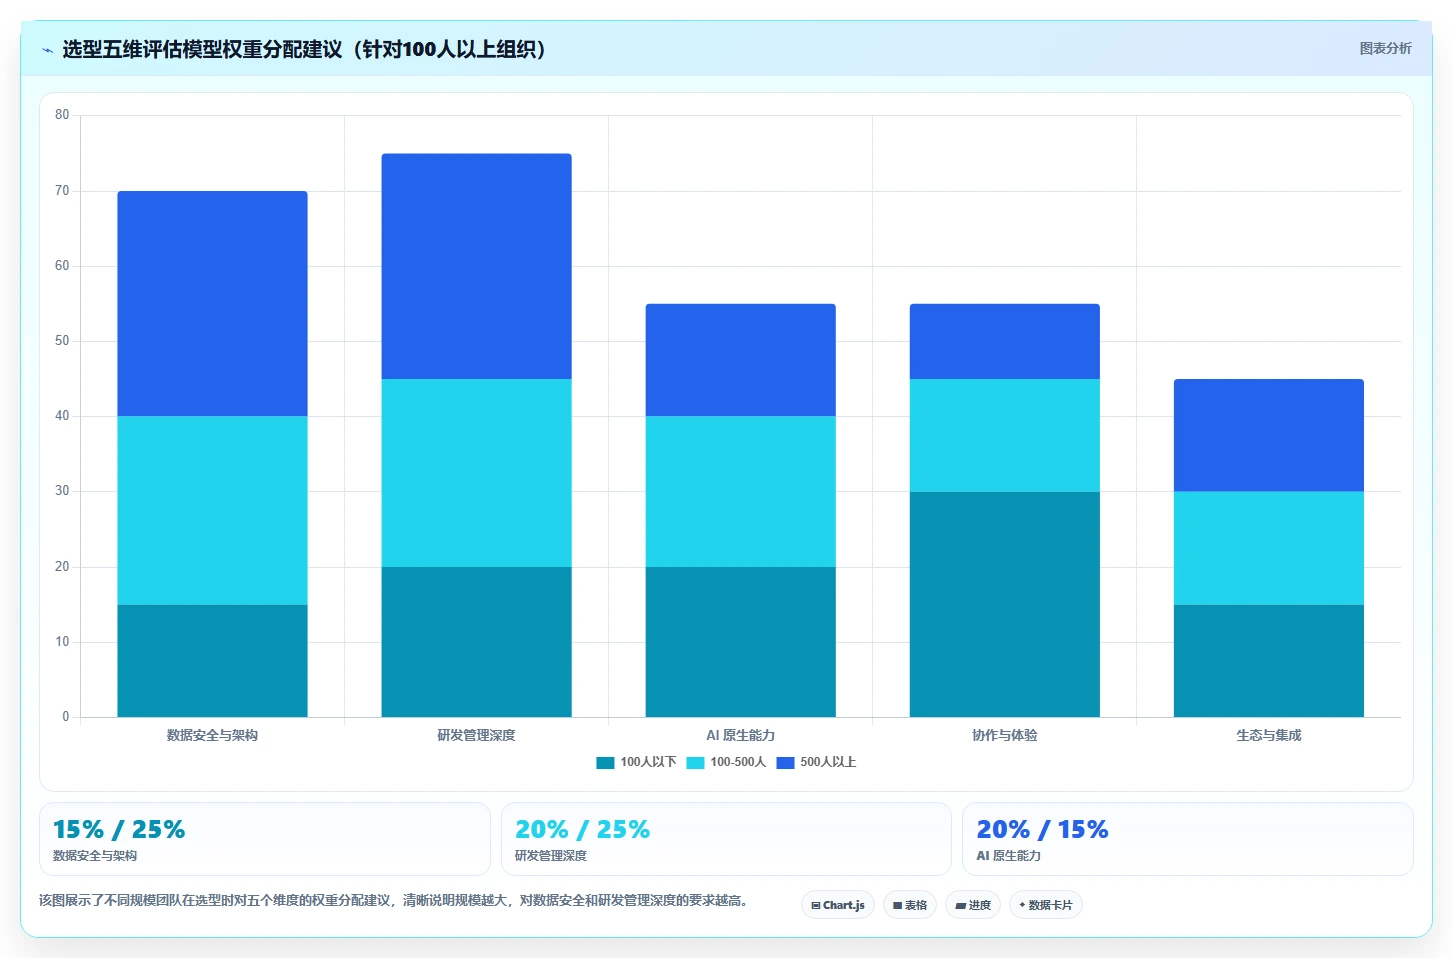Image resolution: width=1453 pixels, height=958 pixels.
Task: Click the 数据安全与架构 stat card caption
Action: coord(95,856)
